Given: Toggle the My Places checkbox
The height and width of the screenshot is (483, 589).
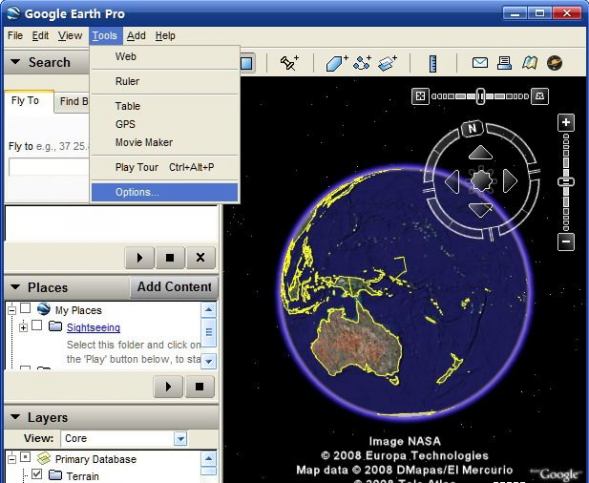Looking at the screenshot, I should point(25,308).
